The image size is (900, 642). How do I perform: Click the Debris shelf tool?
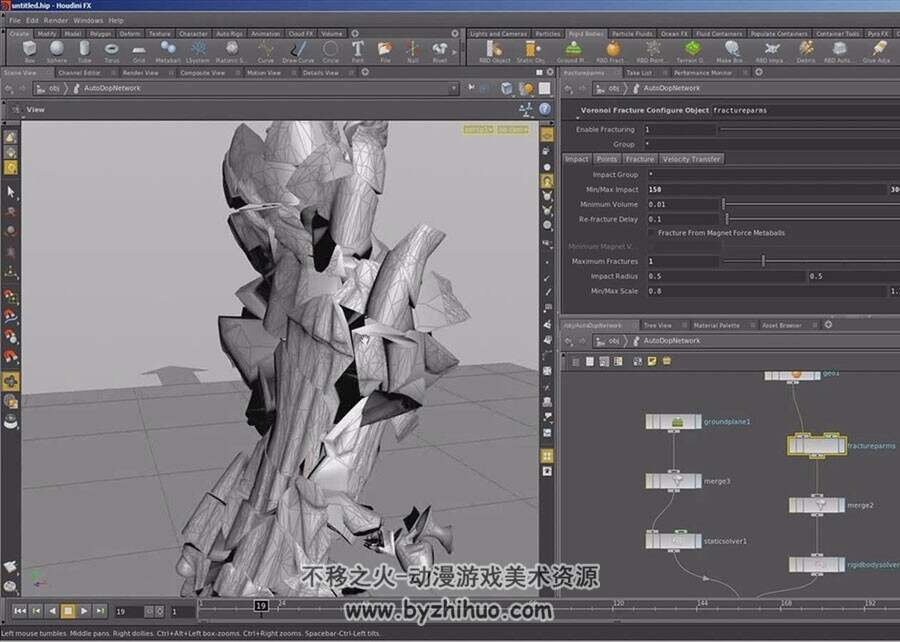pos(806,51)
